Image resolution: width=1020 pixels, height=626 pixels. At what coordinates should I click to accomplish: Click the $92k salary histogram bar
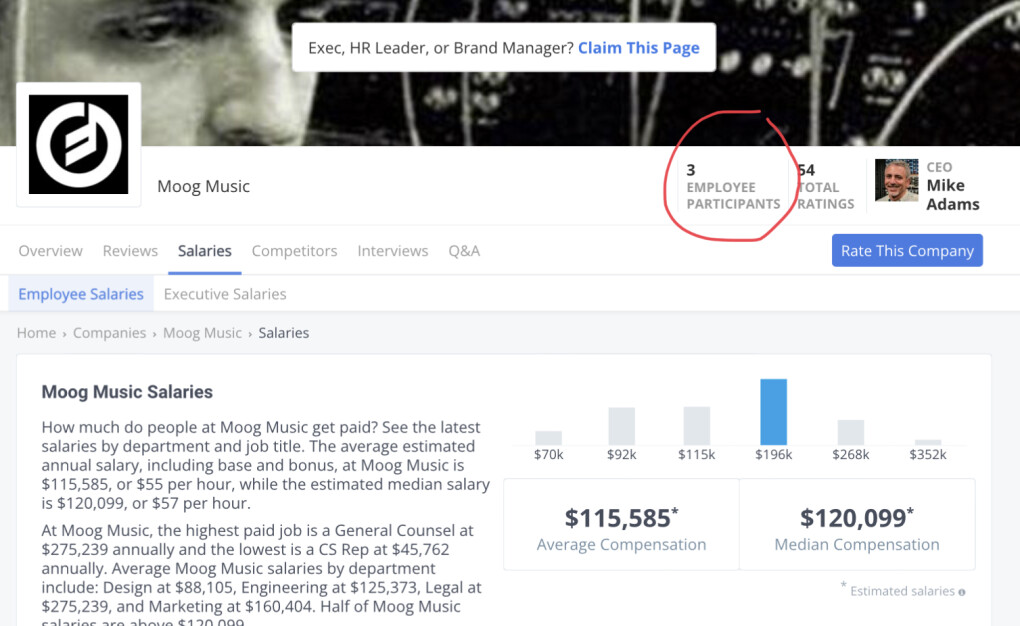(622, 426)
